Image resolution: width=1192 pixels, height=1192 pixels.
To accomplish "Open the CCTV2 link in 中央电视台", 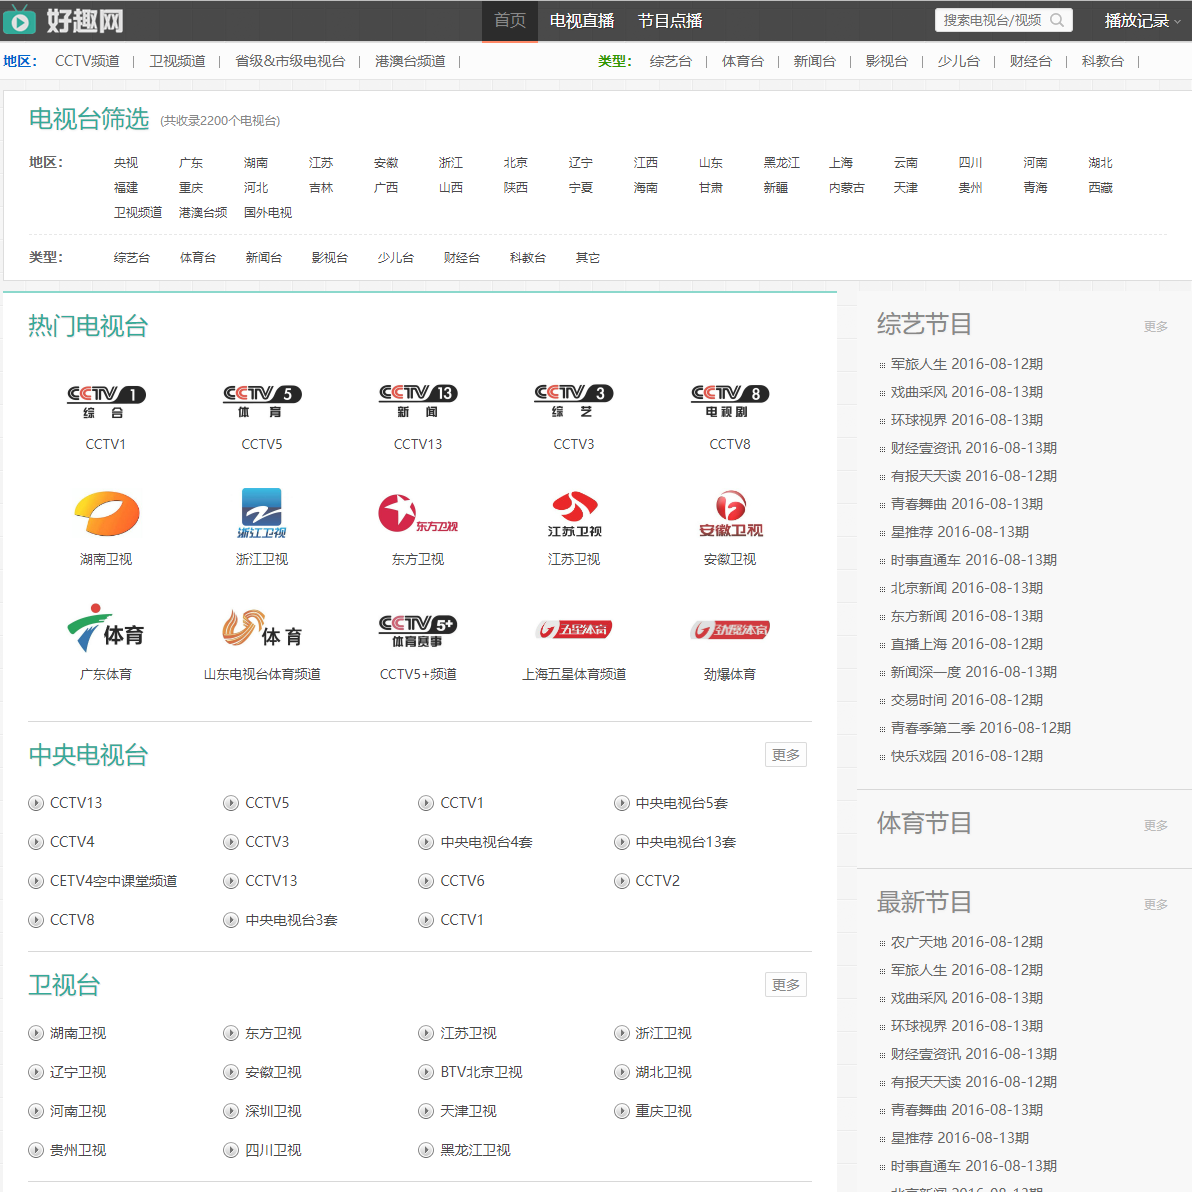I will (x=658, y=881).
